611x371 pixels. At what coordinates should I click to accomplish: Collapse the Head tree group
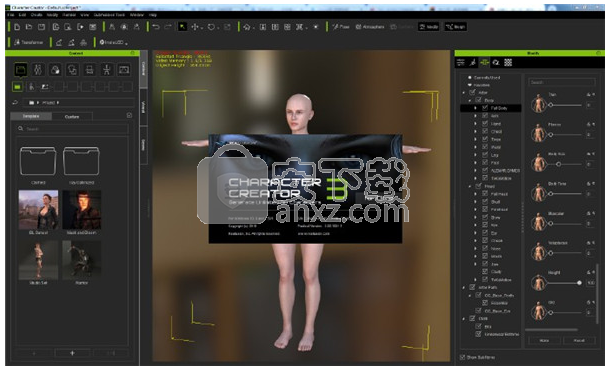click(x=470, y=186)
